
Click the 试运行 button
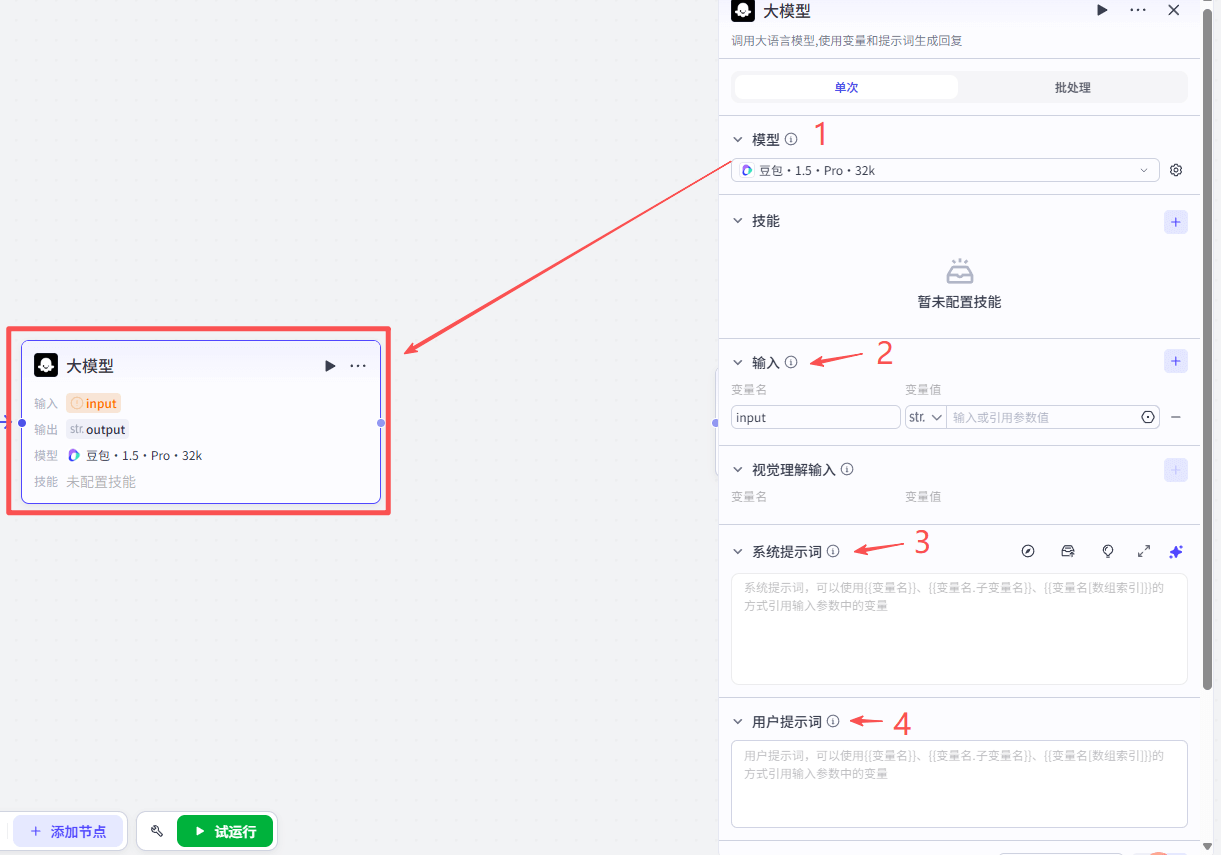tap(225, 830)
